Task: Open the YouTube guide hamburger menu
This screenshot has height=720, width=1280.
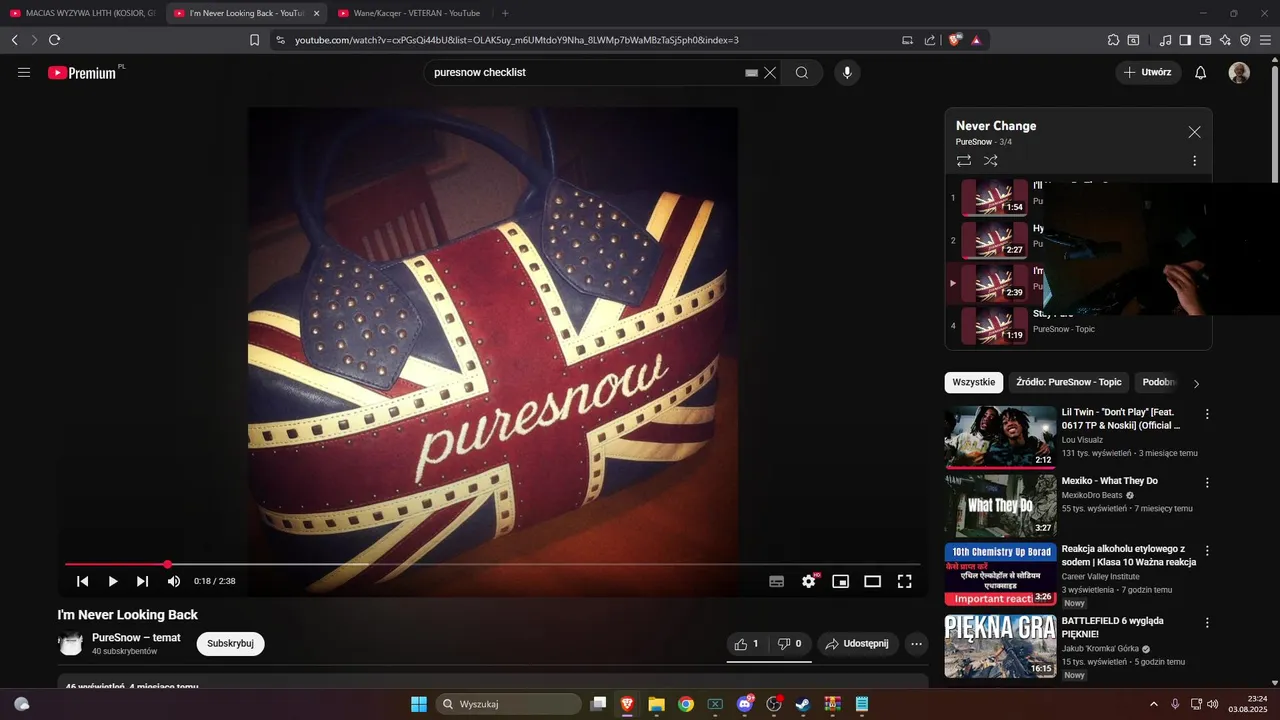Action: 24,72
